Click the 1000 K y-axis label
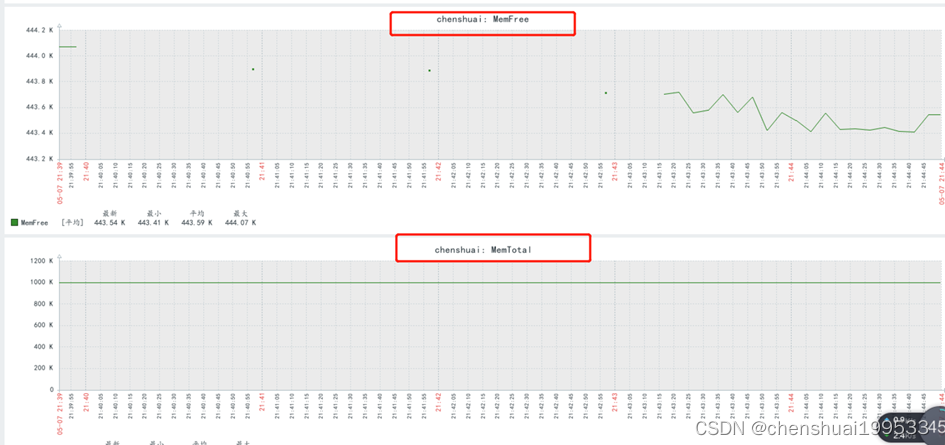Viewport: 945px width, 445px height. (x=43, y=282)
